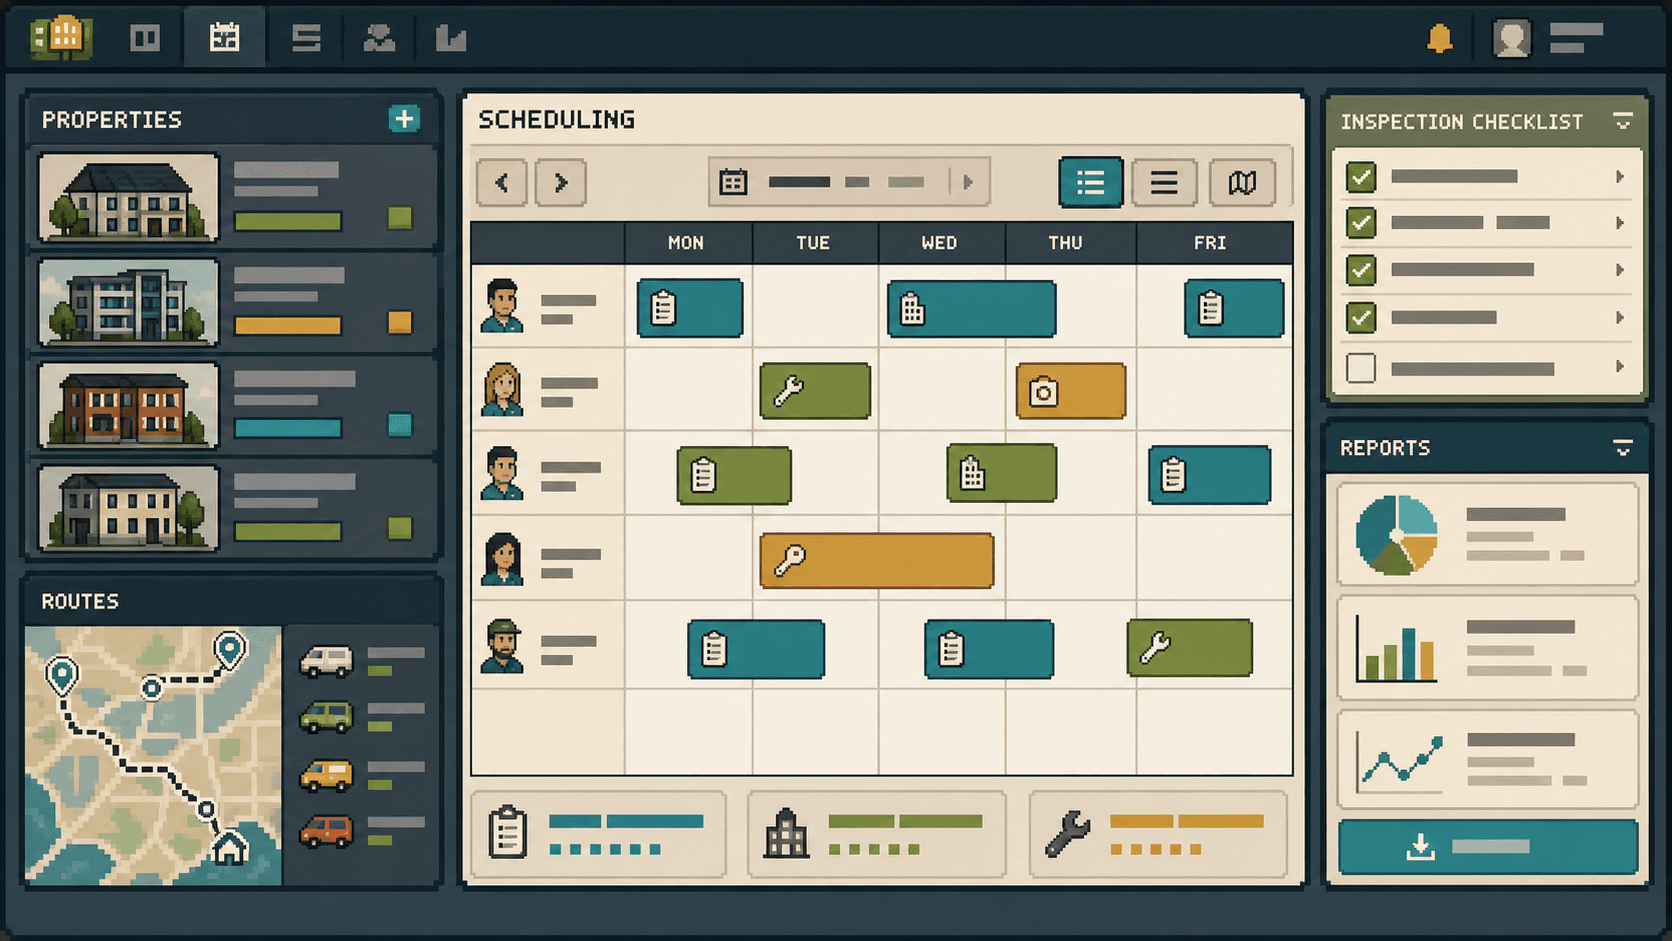Select the home marker on routes map
The width and height of the screenshot is (1672, 941).
[230, 848]
